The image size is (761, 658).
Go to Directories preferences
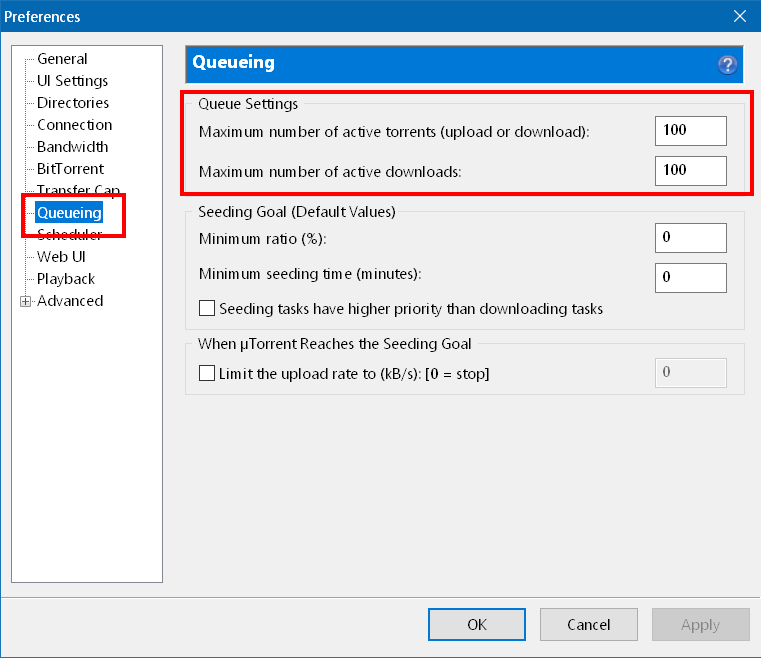(73, 103)
